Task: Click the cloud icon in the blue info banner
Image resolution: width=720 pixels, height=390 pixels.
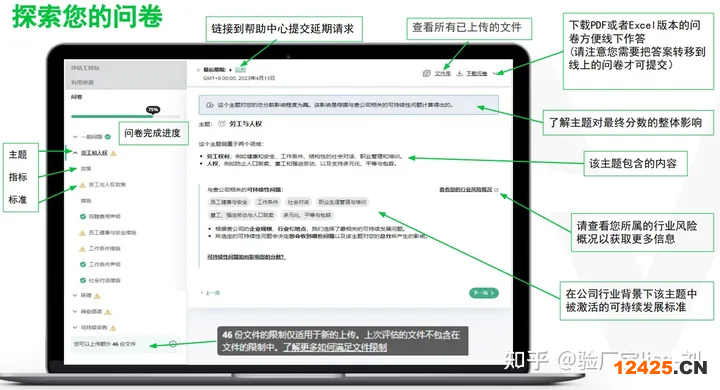Action: [210, 105]
